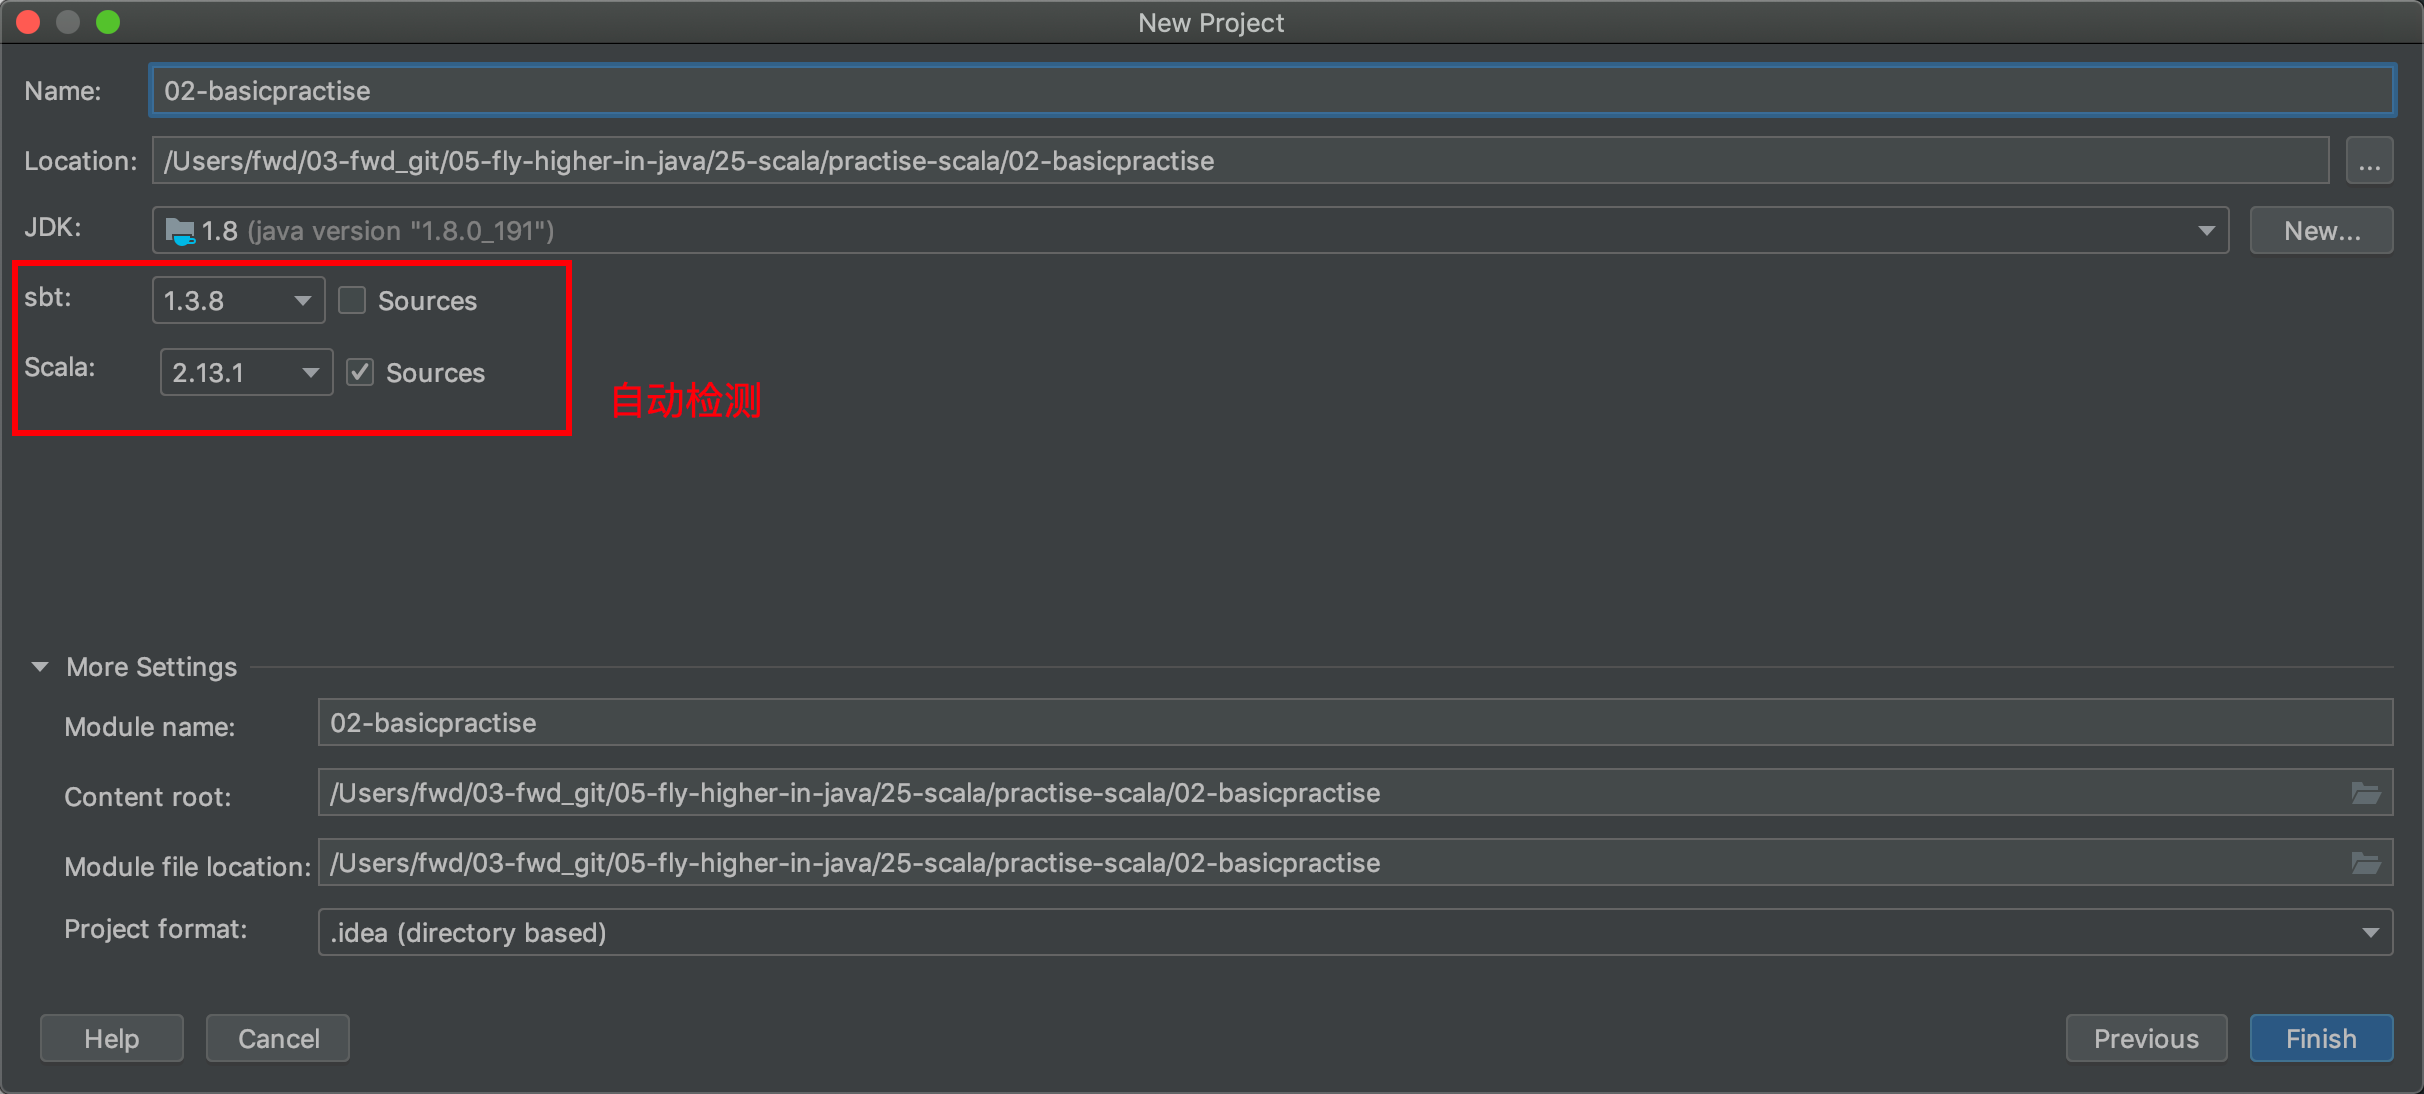Image resolution: width=2424 pixels, height=1094 pixels.
Task: Enable the sbt Sources checkbox
Action: (x=352, y=300)
